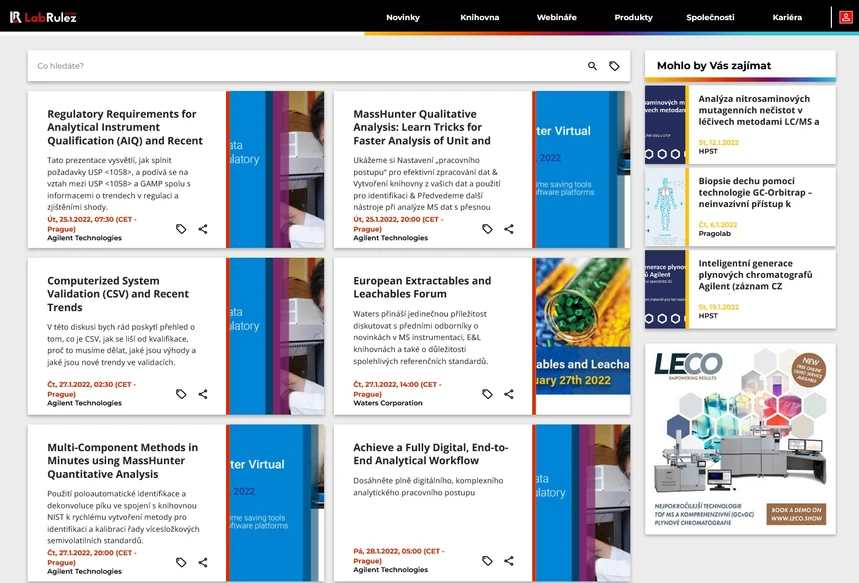Image resolution: width=859 pixels, height=583 pixels.
Task: Share the Achieve a Fully Digital webinar
Action: point(509,561)
